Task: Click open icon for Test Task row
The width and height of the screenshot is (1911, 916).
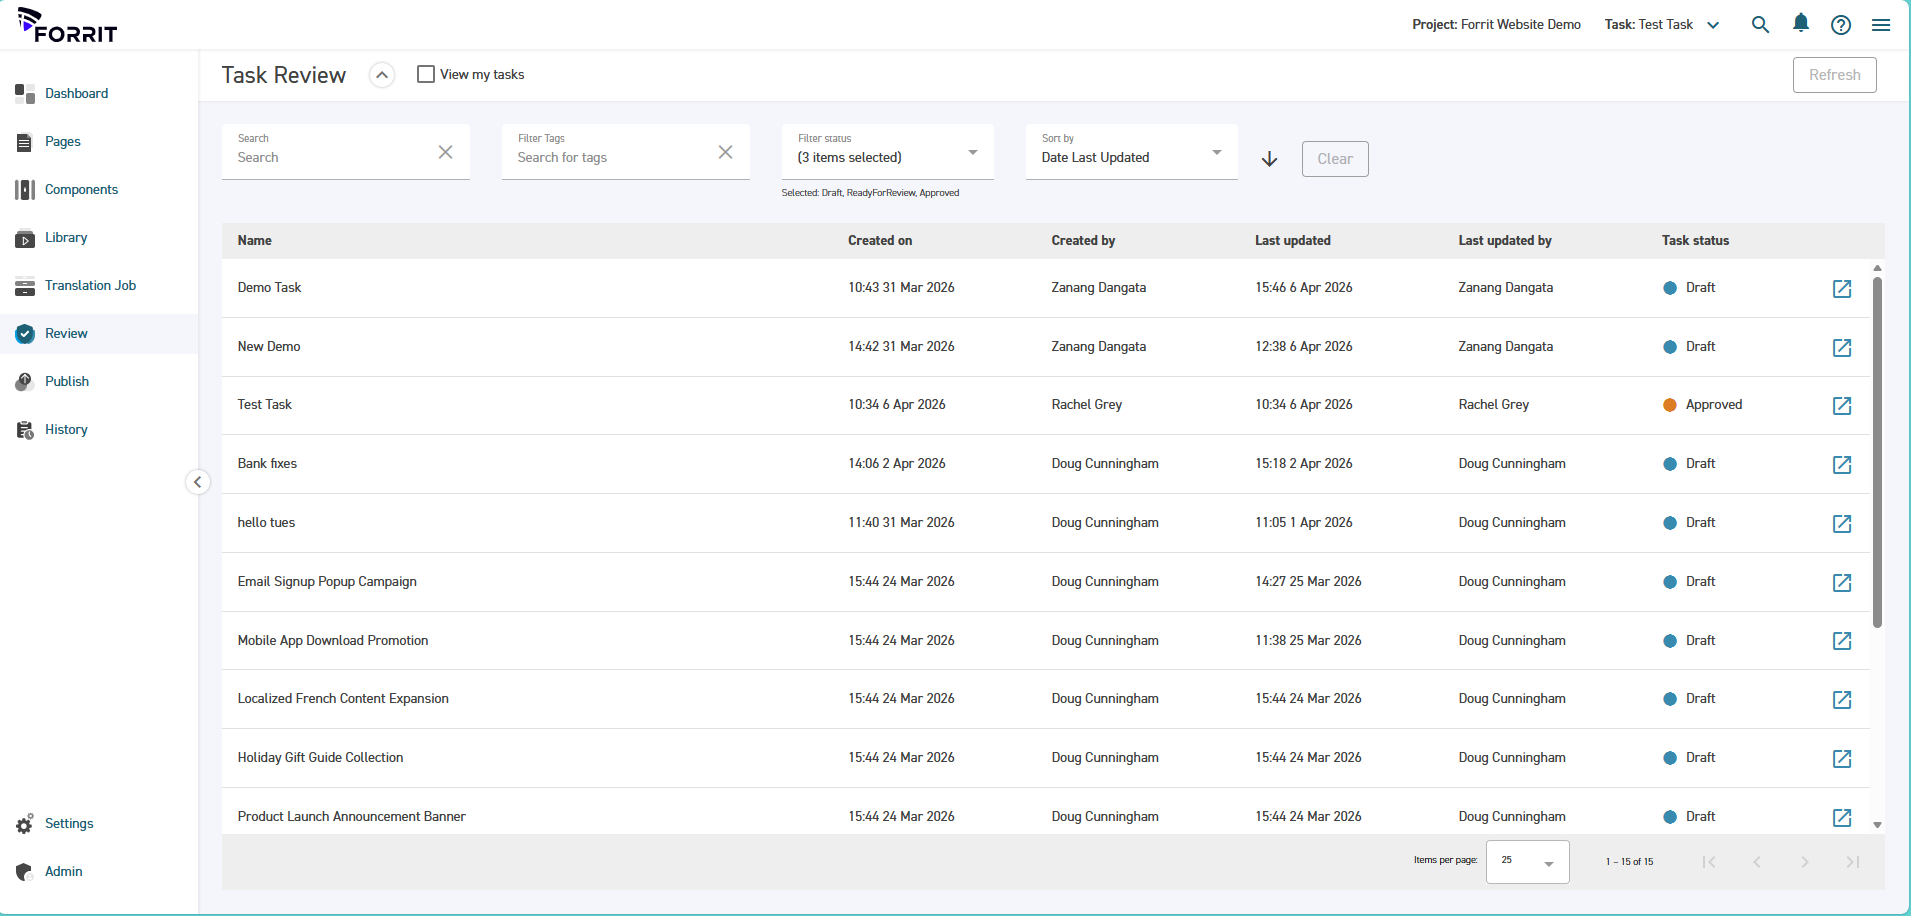Action: (1842, 406)
